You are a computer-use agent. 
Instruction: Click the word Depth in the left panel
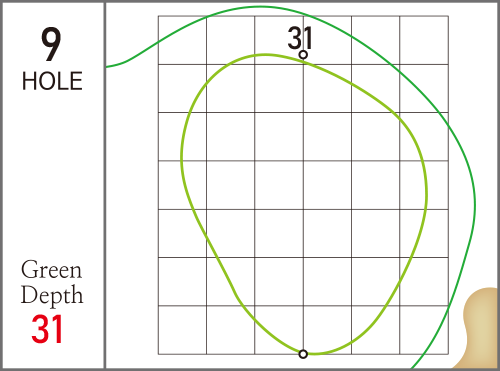pyautogui.click(x=52, y=295)
